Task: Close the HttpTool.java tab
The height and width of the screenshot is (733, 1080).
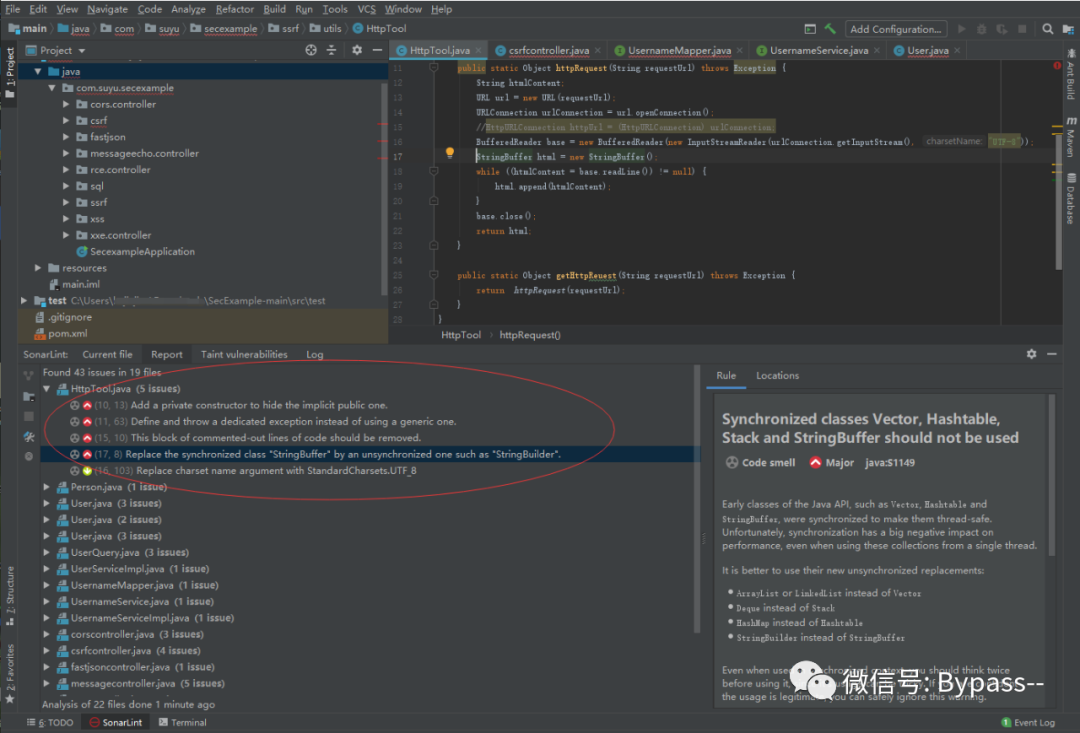Action: point(478,50)
